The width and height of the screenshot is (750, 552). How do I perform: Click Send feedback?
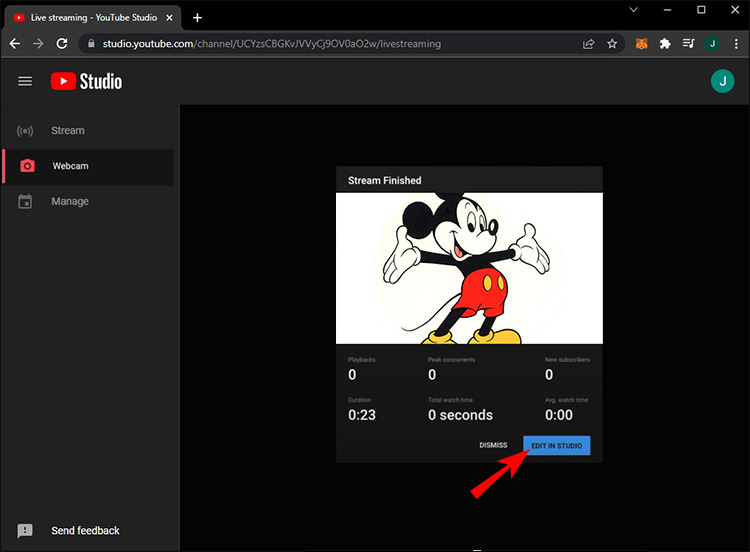[85, 530]
